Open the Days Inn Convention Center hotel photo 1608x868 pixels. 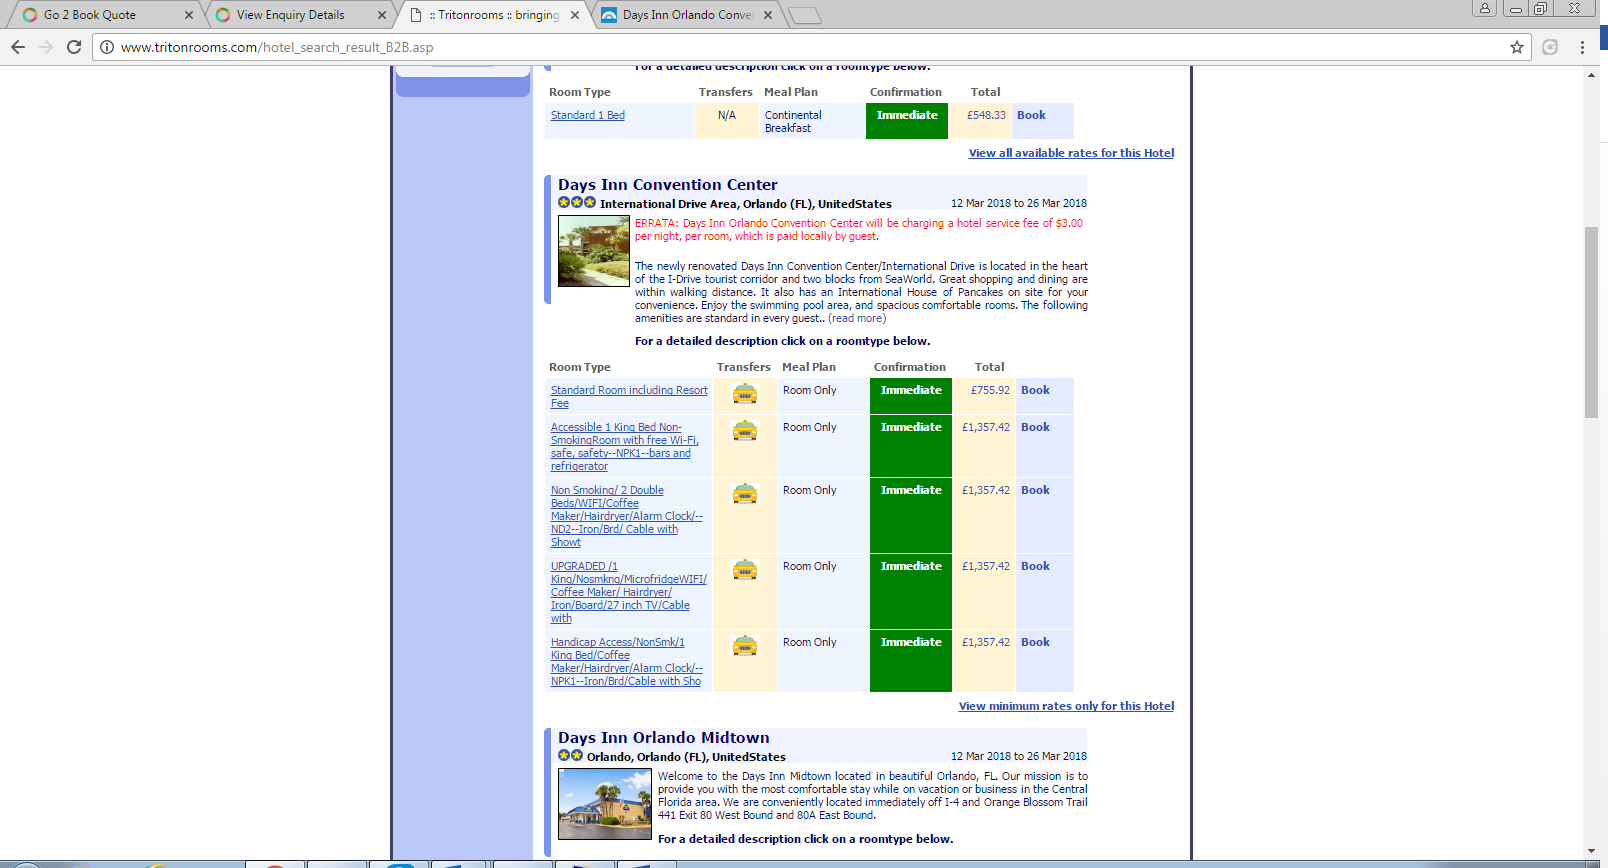(x=594, y=251)
